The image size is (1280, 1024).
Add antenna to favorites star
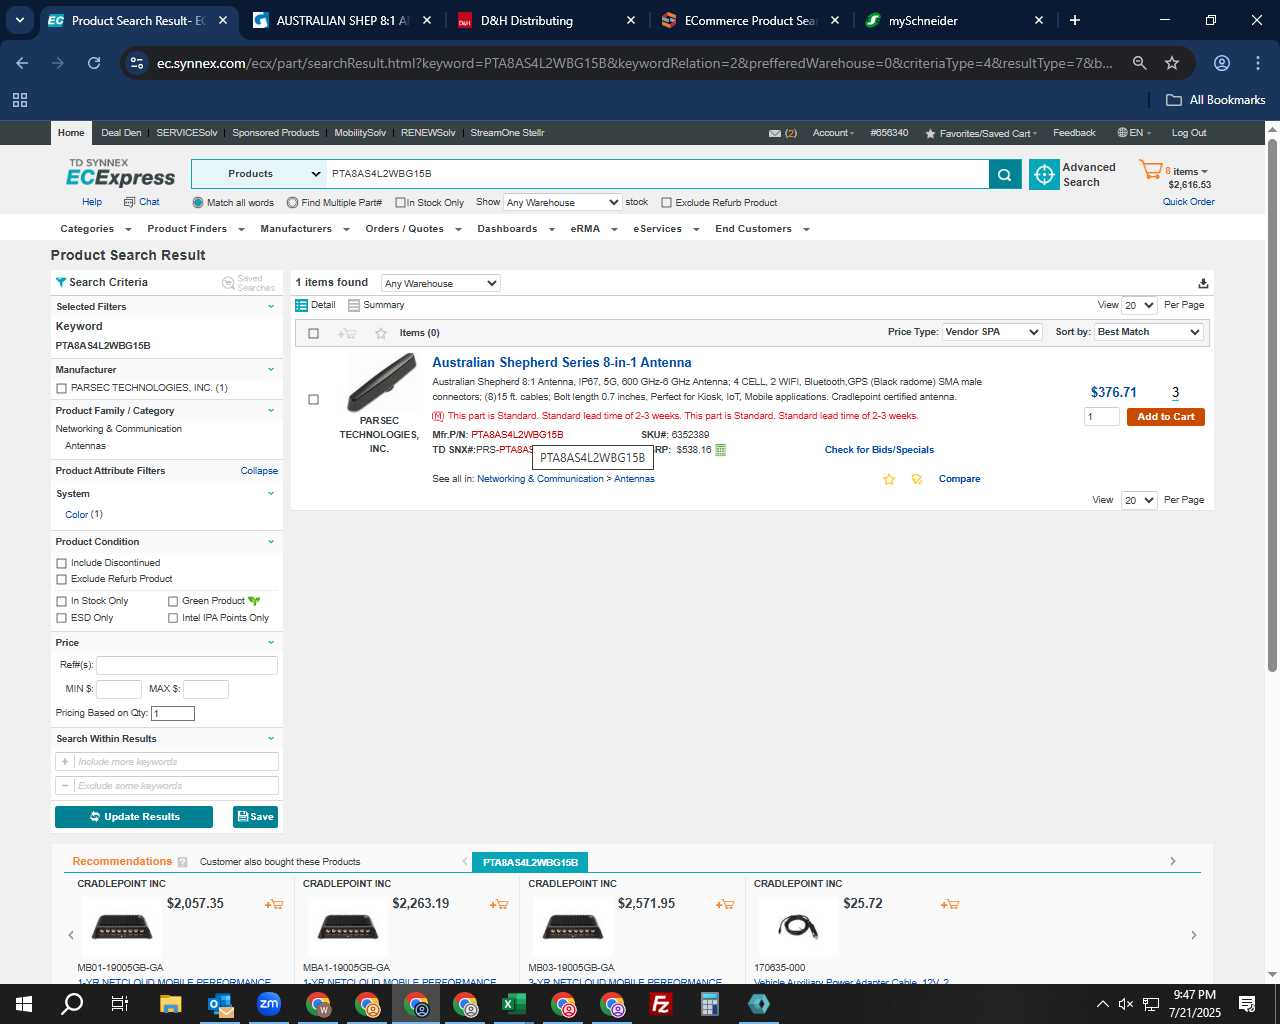(889, 479)
